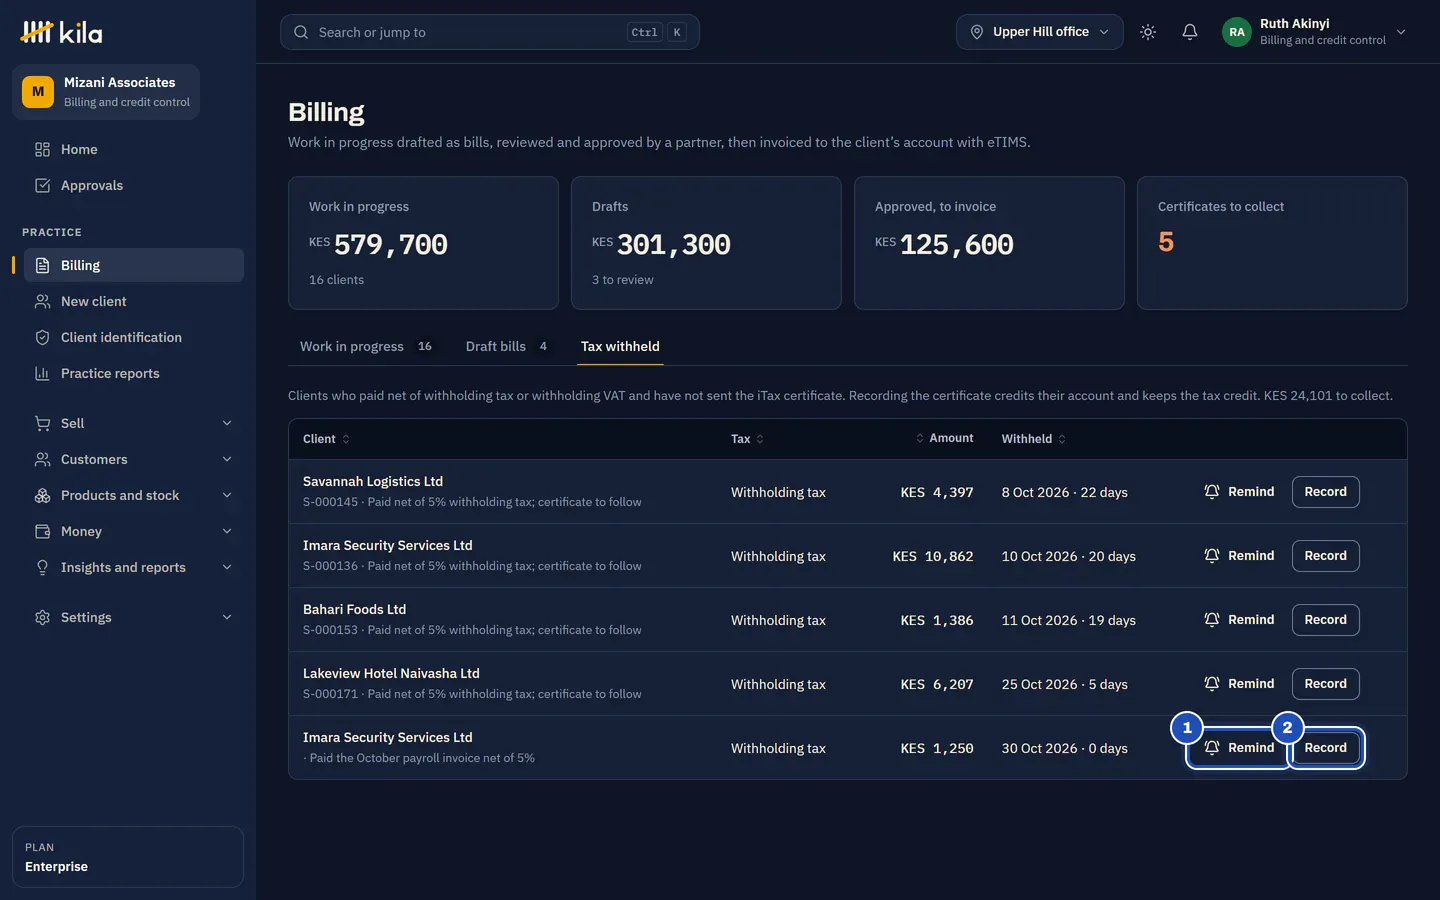Screen dimensions: 1440x900
Task: Open the Upper Hill office dropdown
Action: [x=1040, y=32]
